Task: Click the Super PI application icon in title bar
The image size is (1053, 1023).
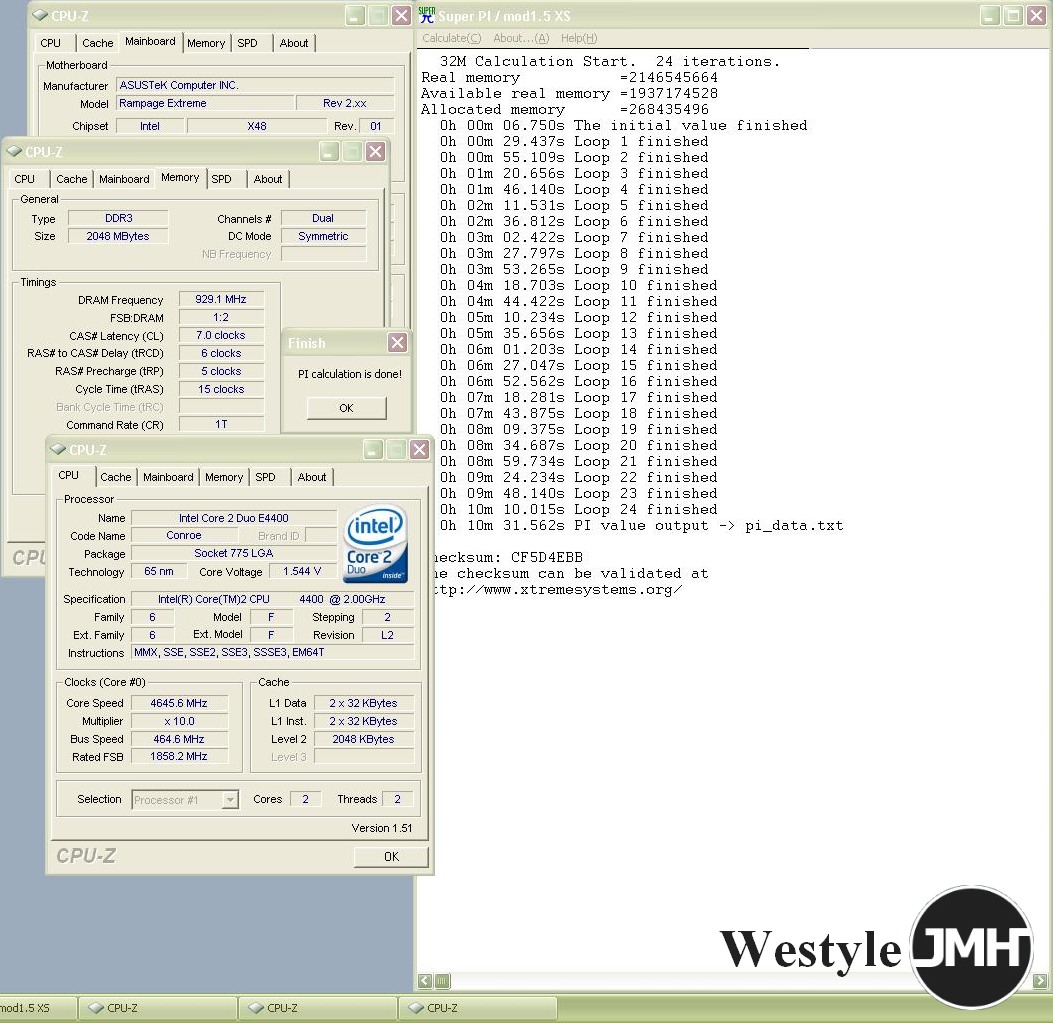Action: pyautogui.click(x=426, y=15)
